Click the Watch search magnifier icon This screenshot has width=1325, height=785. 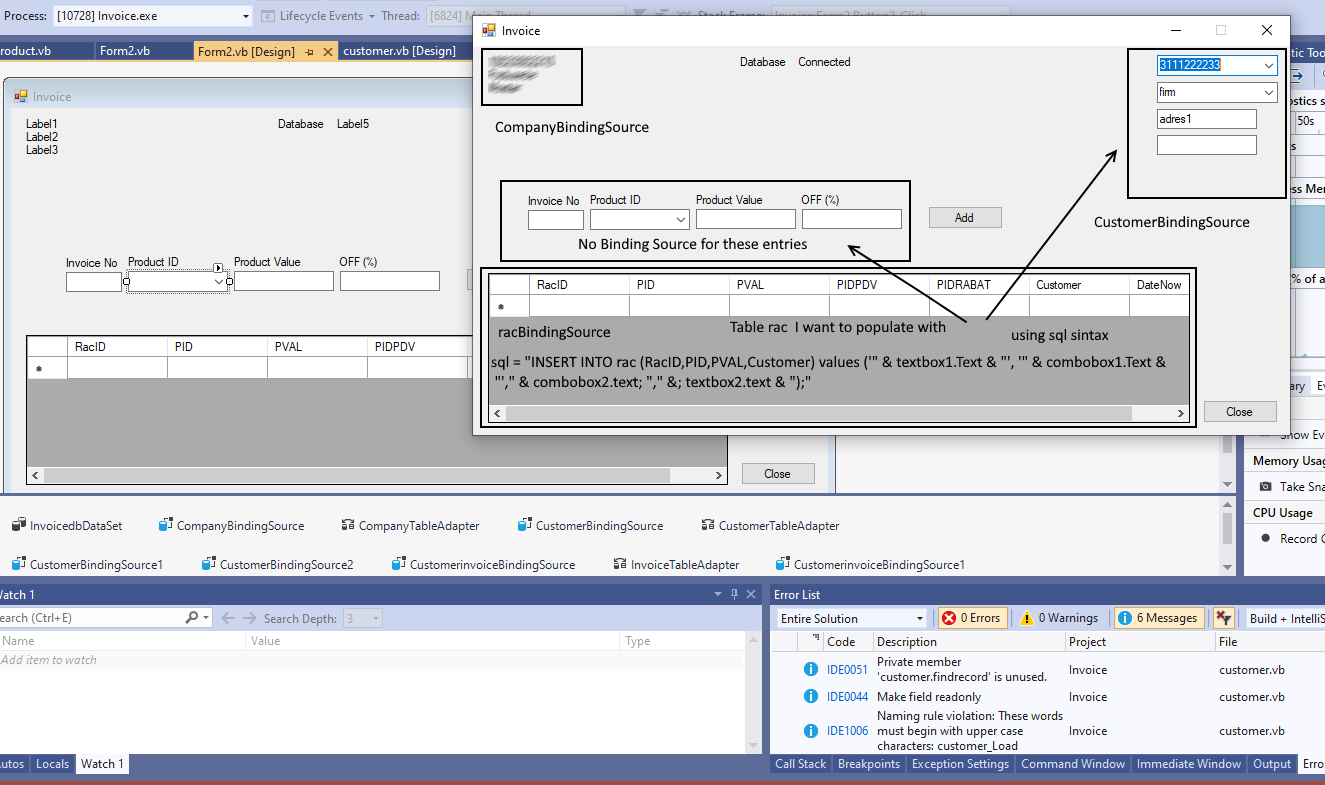(192, 618)
